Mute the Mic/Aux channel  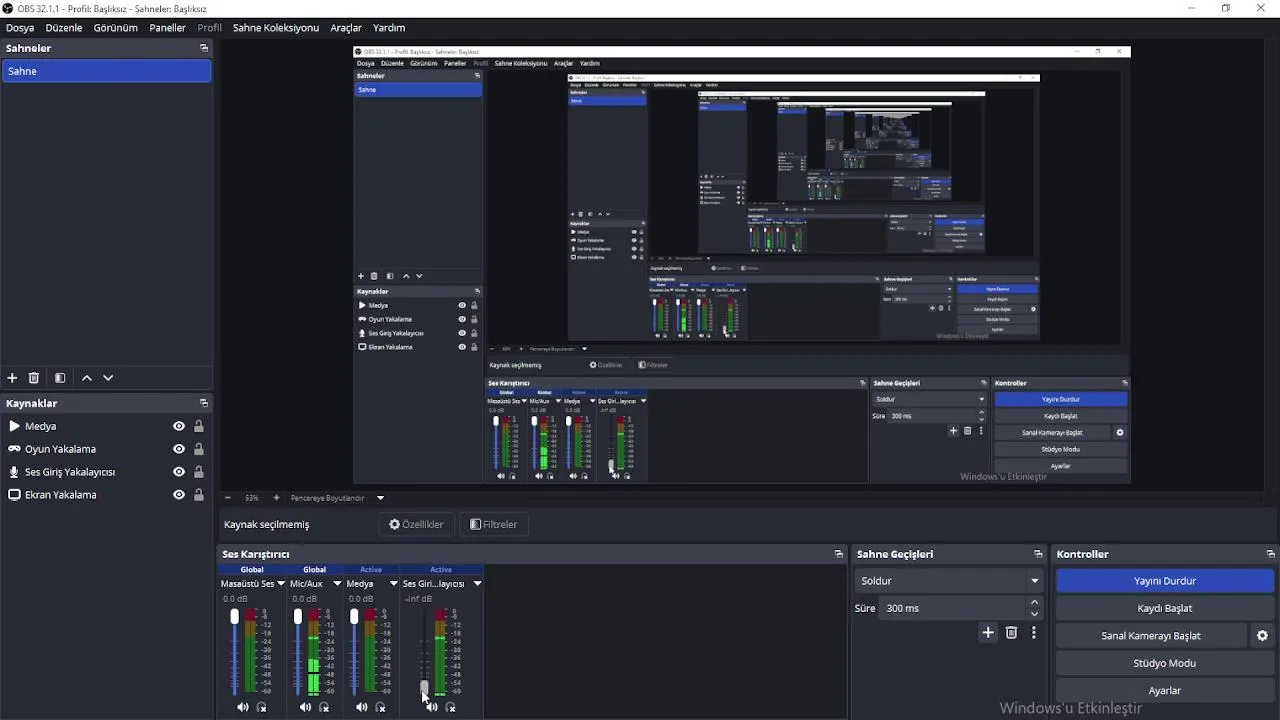coord(305,707)
